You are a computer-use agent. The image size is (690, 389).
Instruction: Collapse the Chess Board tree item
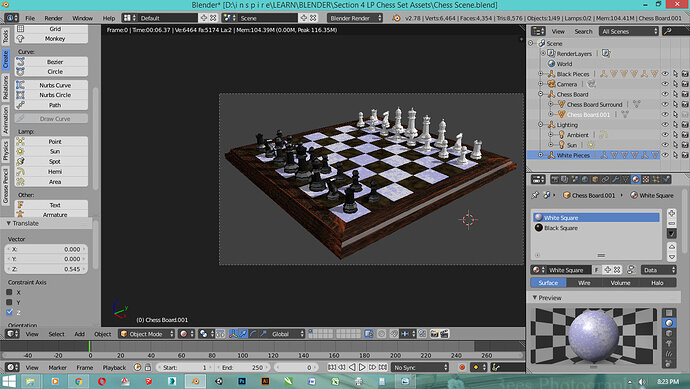coord(541,94)
